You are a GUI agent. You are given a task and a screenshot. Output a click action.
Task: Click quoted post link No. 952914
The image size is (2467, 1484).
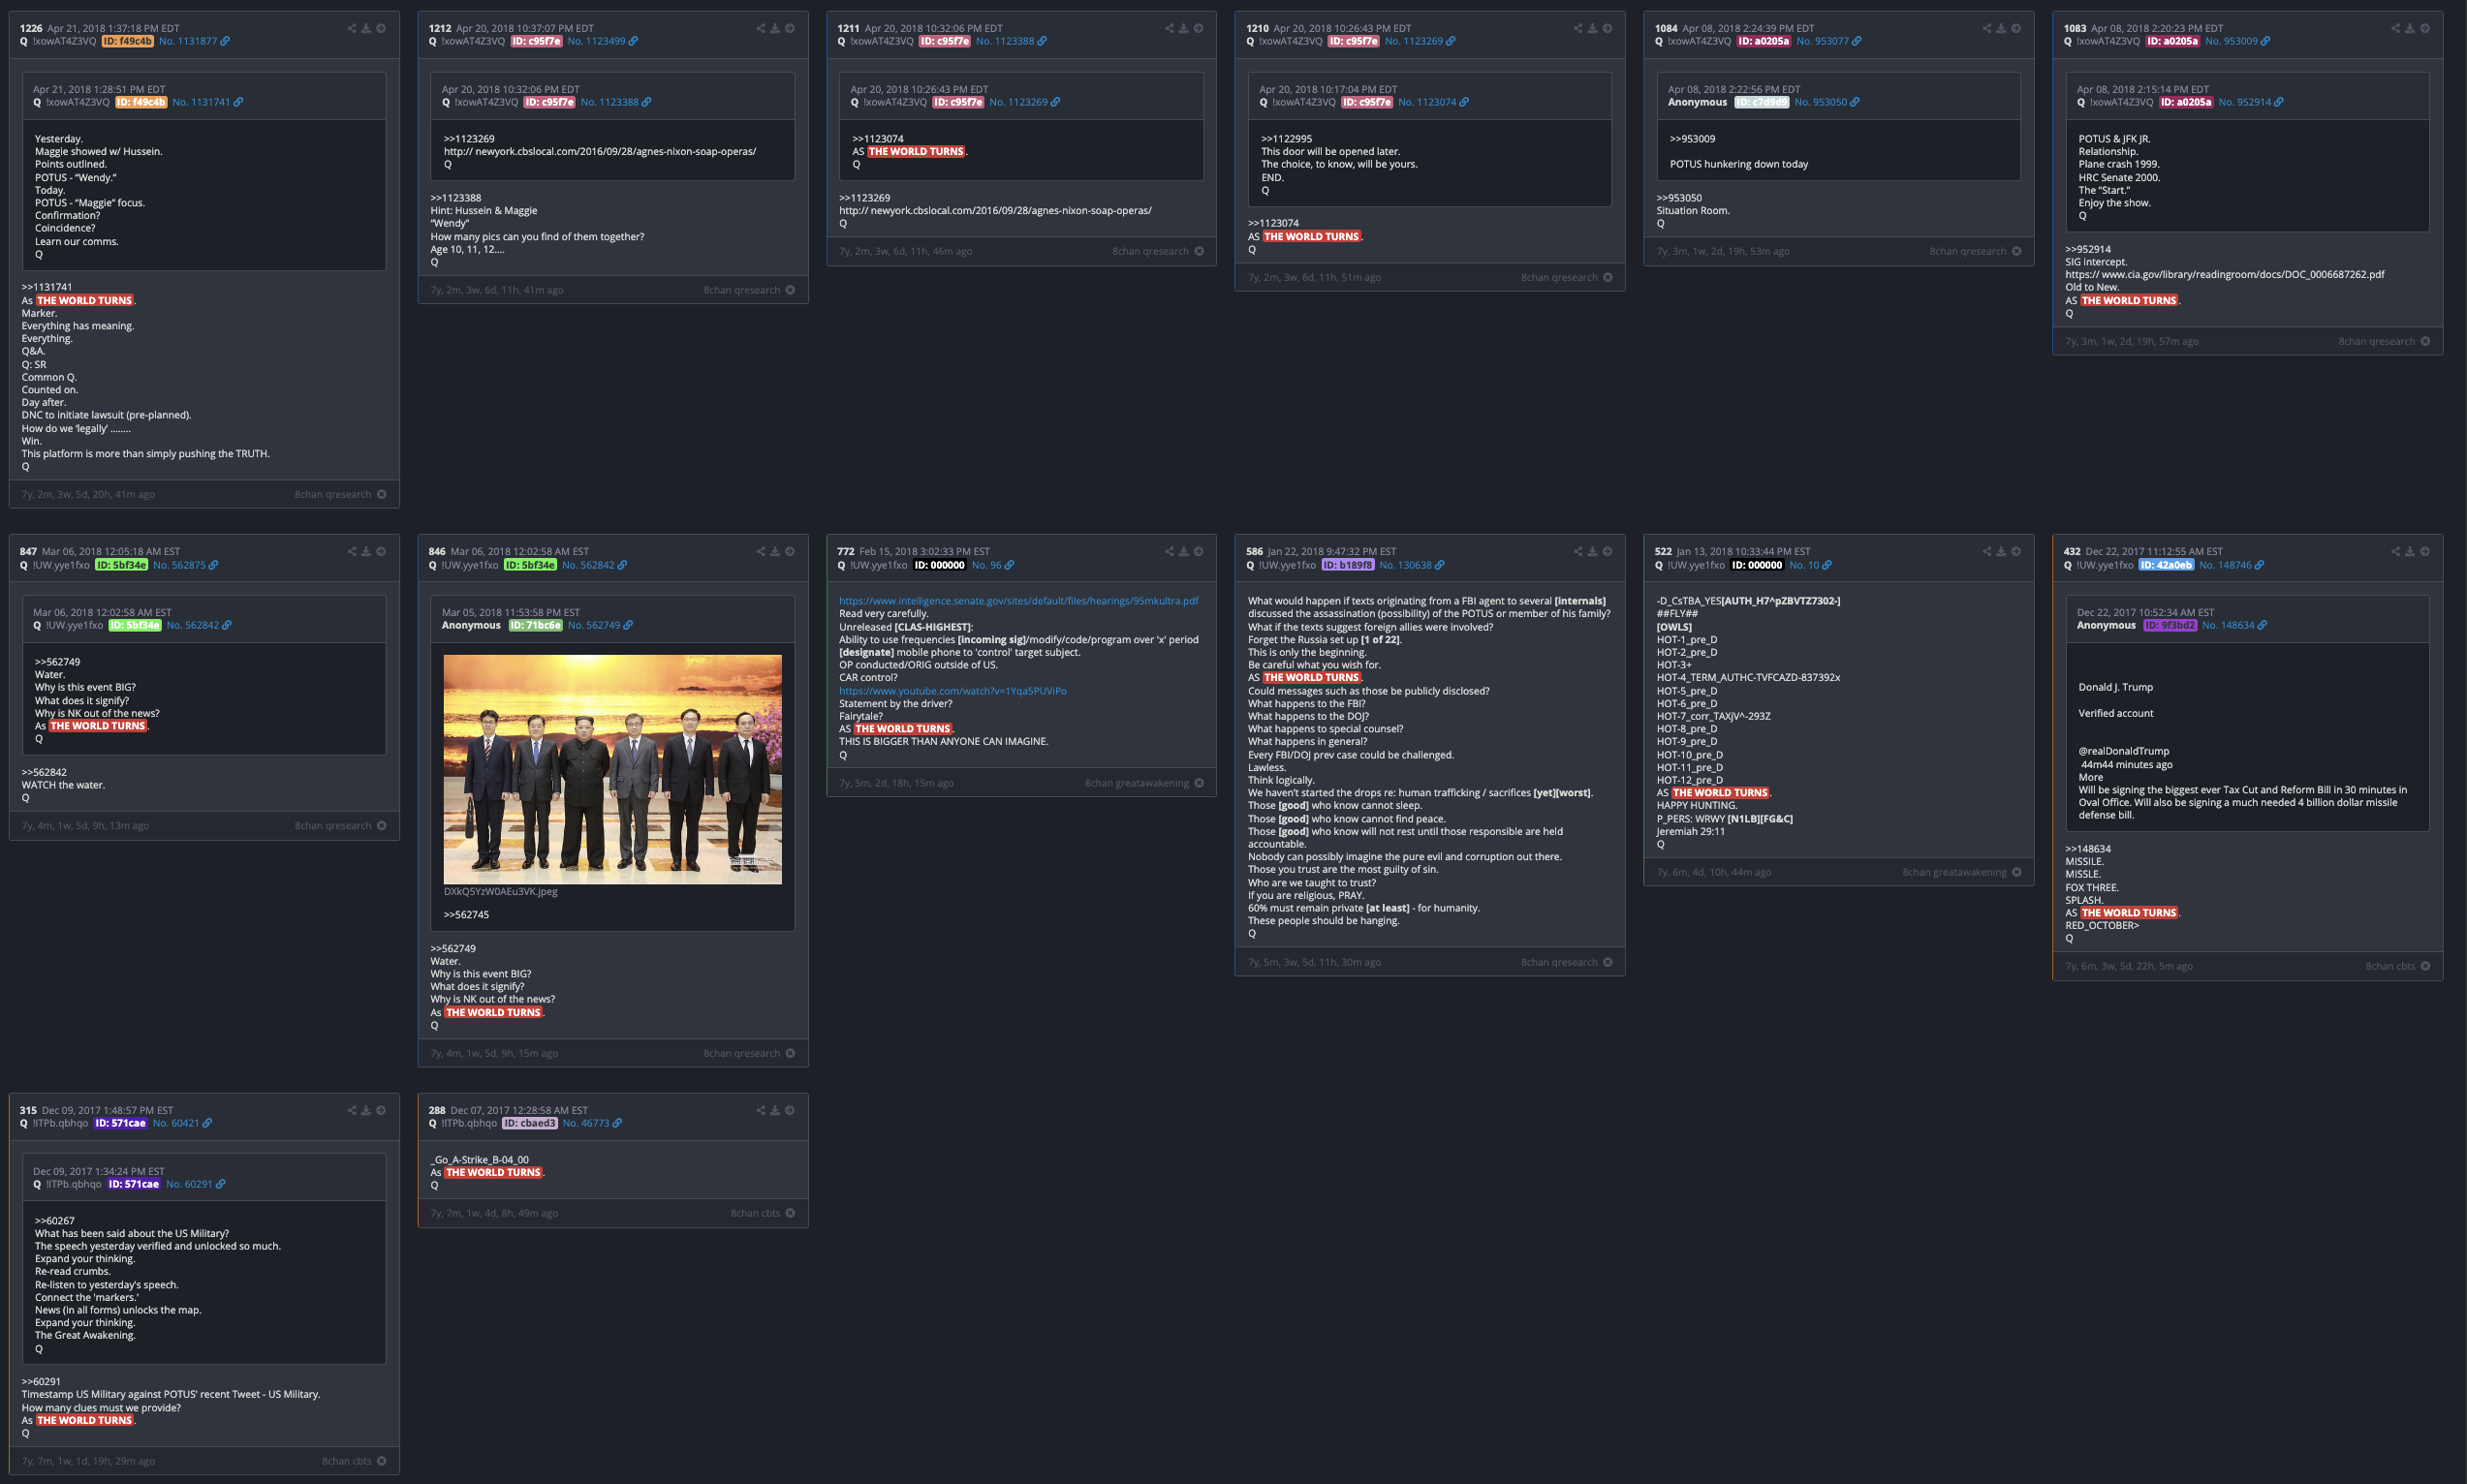2244,102
